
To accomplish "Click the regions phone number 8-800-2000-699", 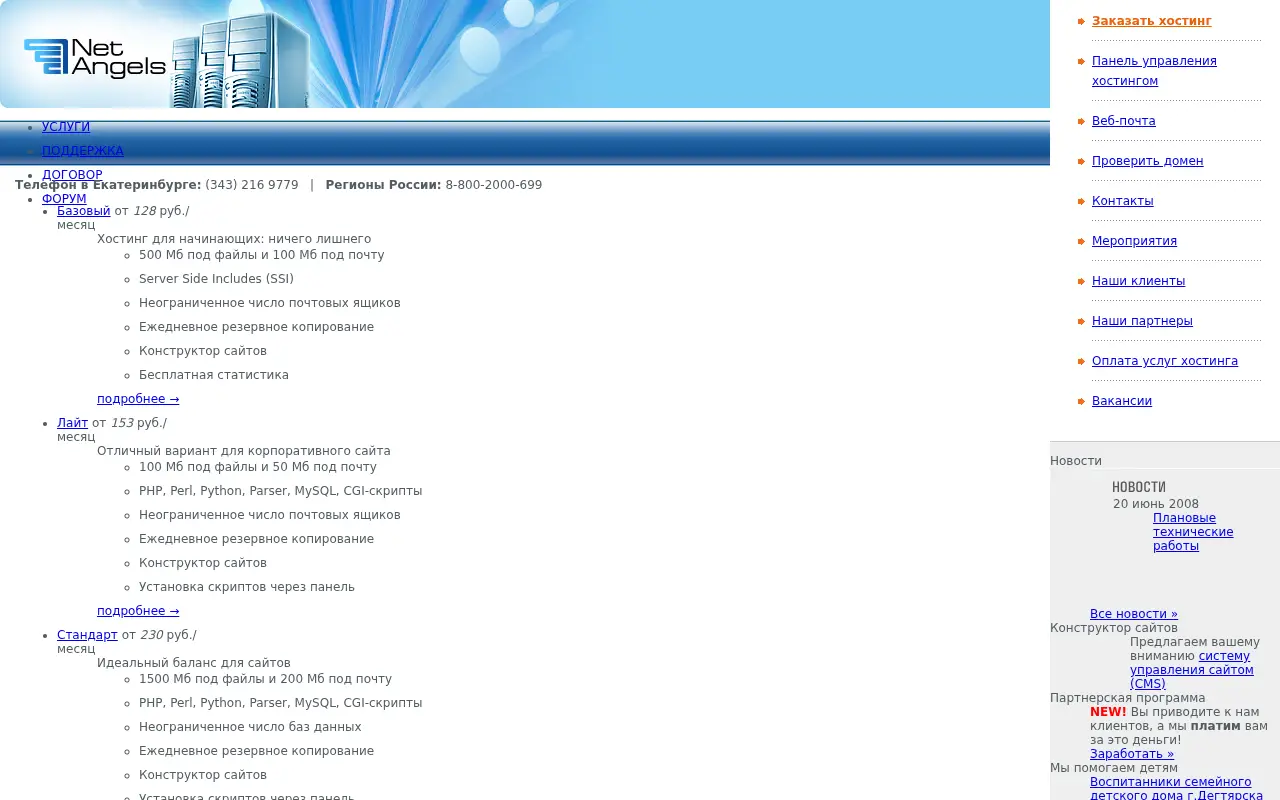I will pyautogui.click(x=494, y=185).
